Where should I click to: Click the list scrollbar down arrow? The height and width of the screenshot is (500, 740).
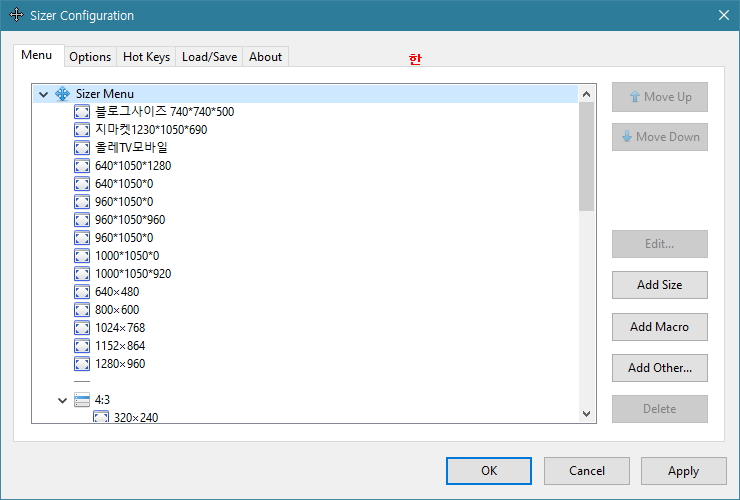tap(587, 414)
